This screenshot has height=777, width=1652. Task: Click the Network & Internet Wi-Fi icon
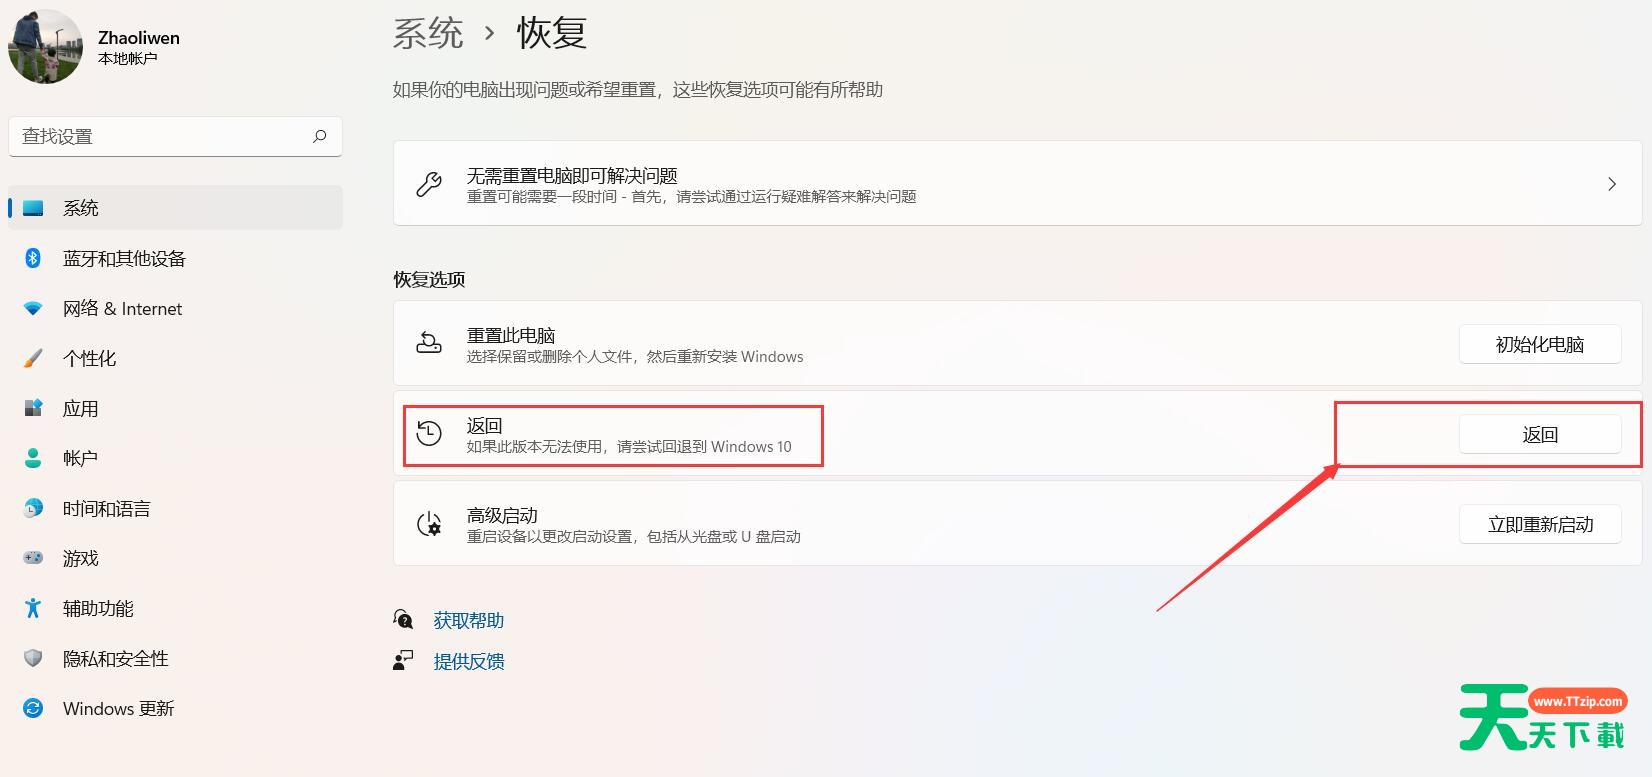(33, 309)
